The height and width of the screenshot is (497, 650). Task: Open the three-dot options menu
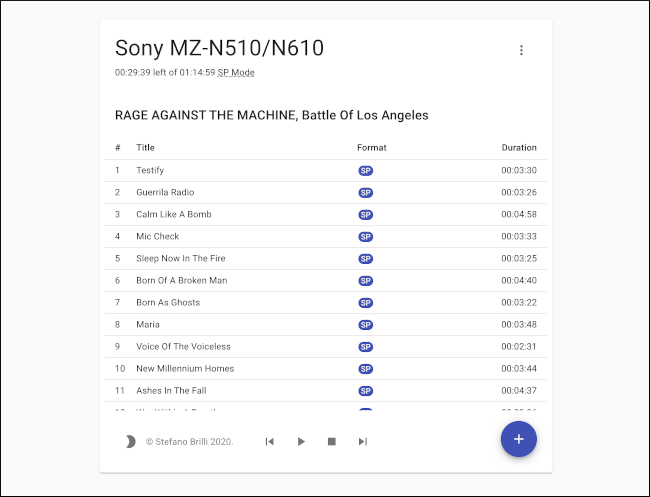[521, 50]
